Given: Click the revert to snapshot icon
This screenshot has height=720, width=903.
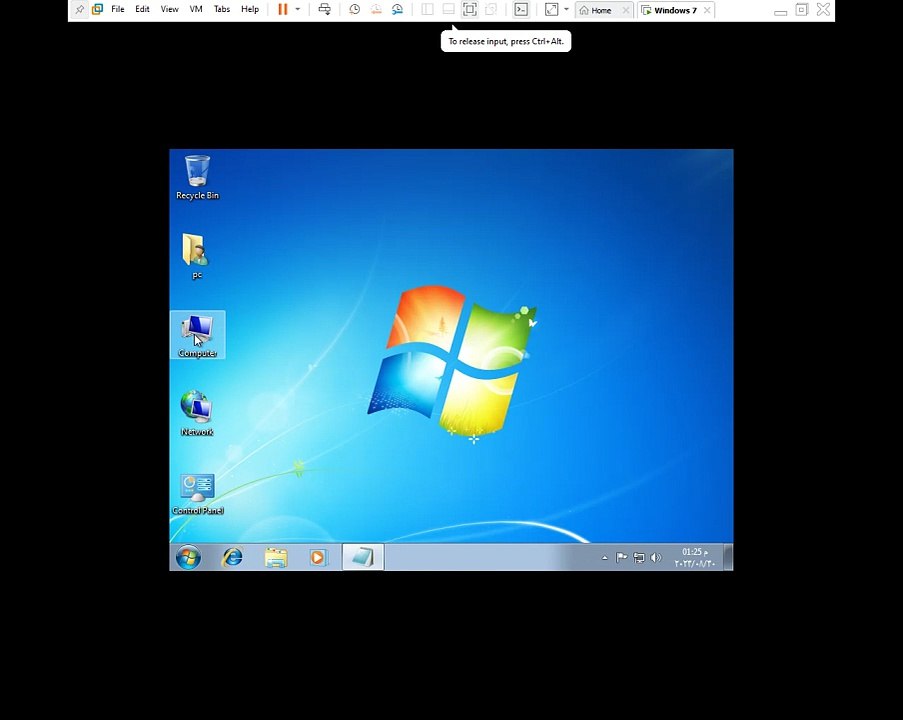Looking at the screenshot, I should pos(376,9).
